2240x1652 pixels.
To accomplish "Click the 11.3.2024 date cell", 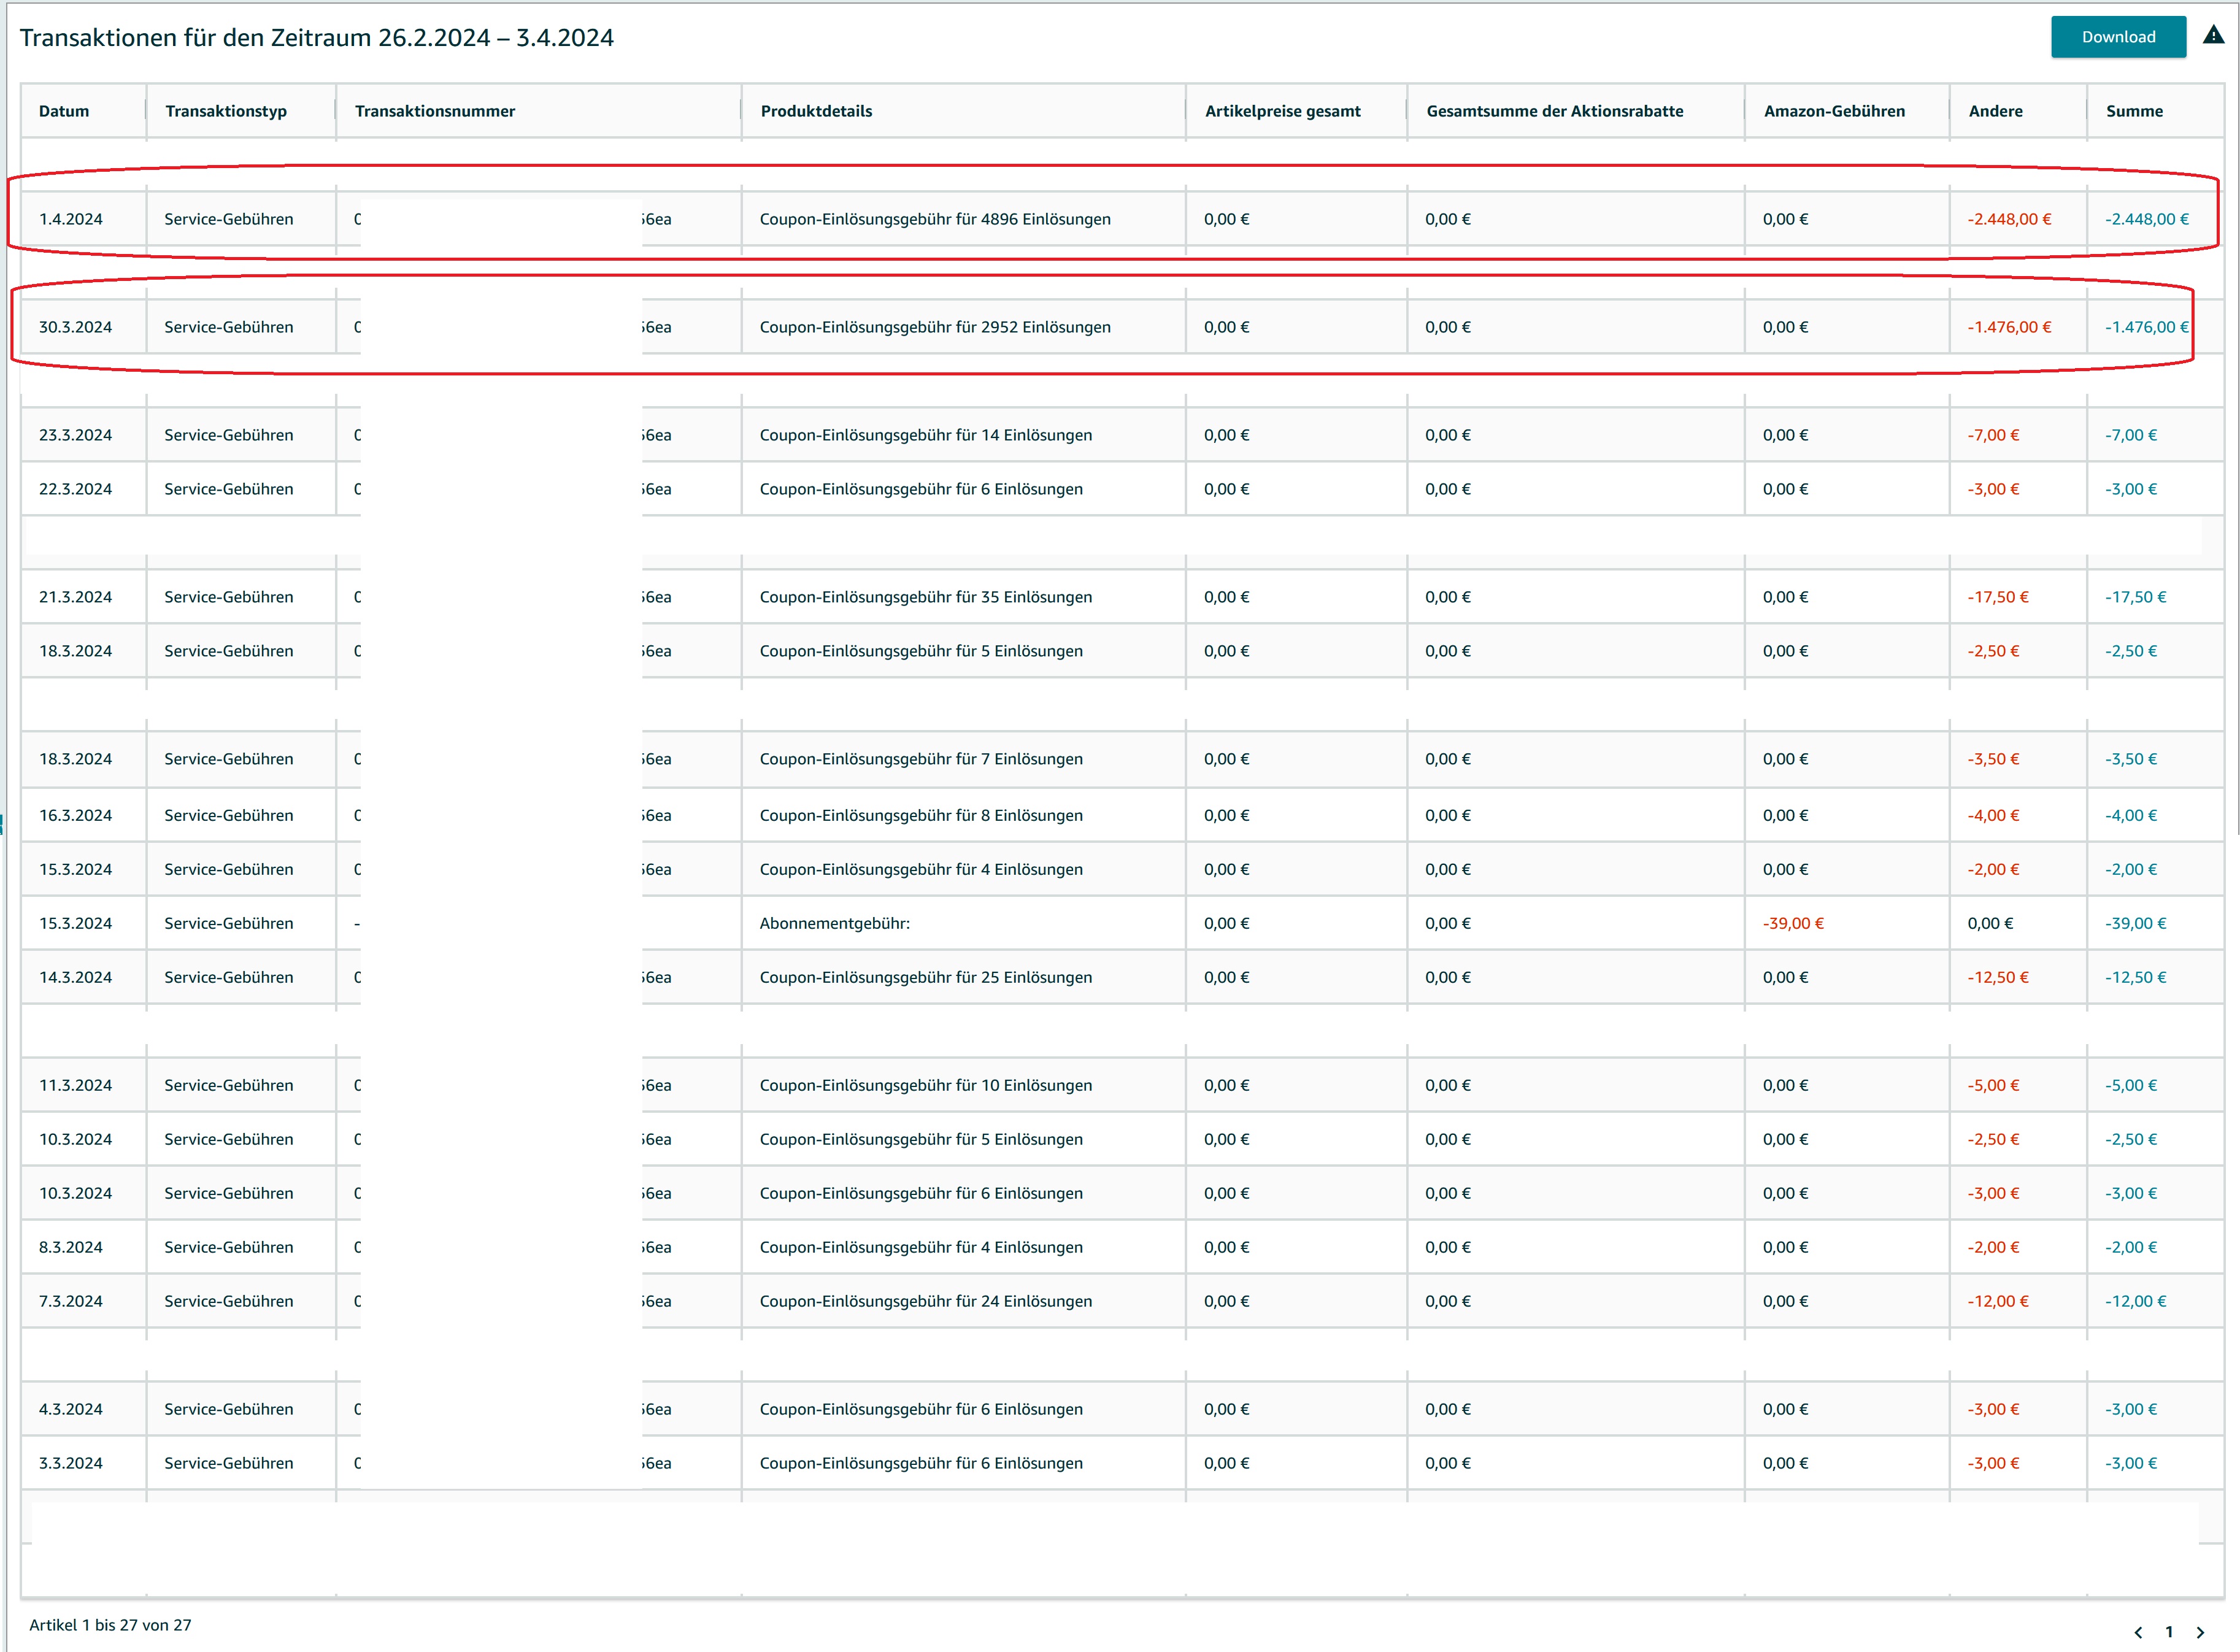I will 75,1085.
